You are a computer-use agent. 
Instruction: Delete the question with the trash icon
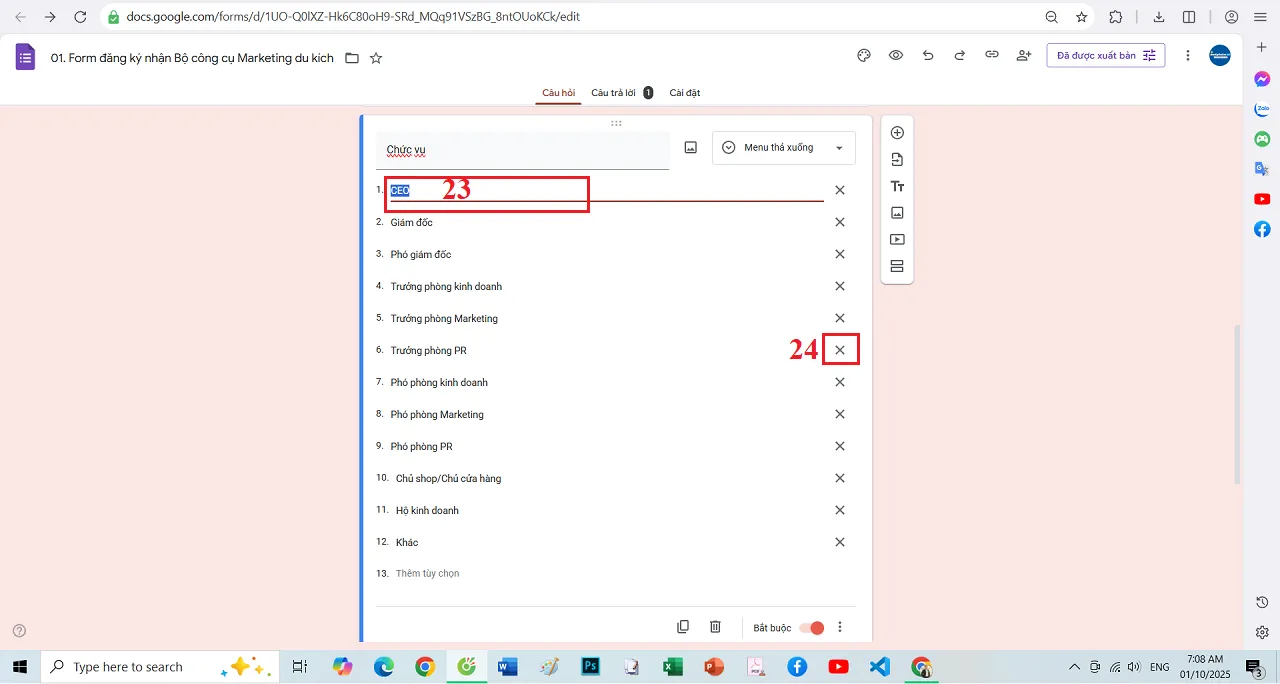pyautogui.click(x=715, y=626)
